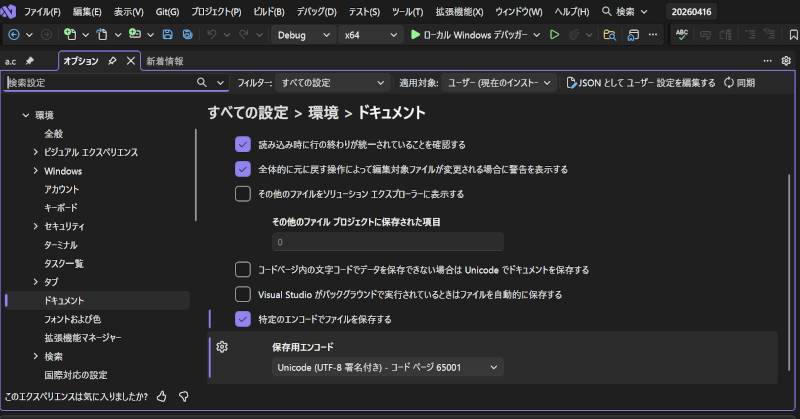This screenshot has width=800, height=419.
Task: Click the Open File icon in toolbar
Action: click(102, 35)
